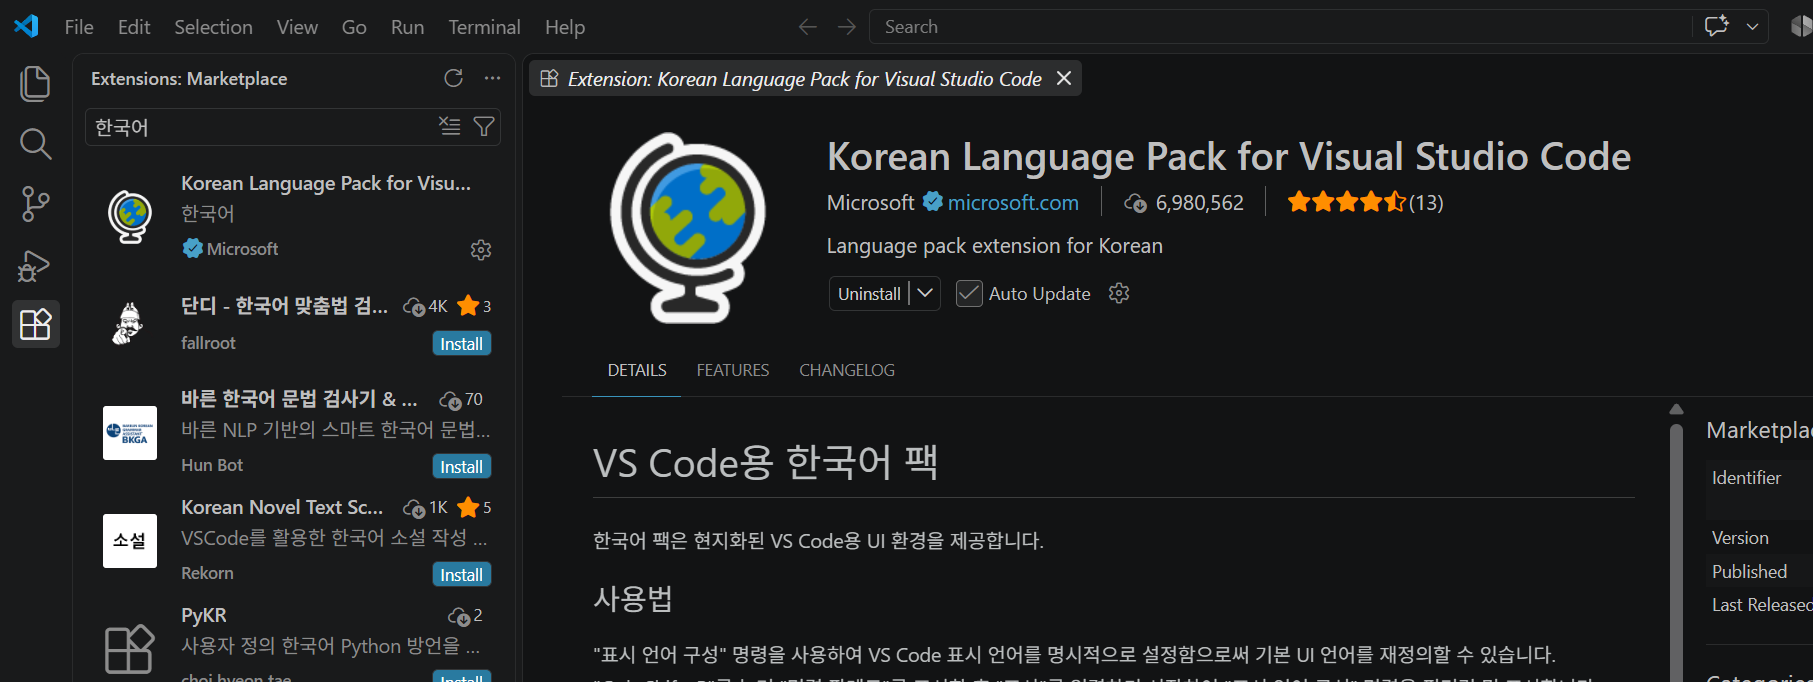Switch to the DETAILS tab

coord(637,370)
